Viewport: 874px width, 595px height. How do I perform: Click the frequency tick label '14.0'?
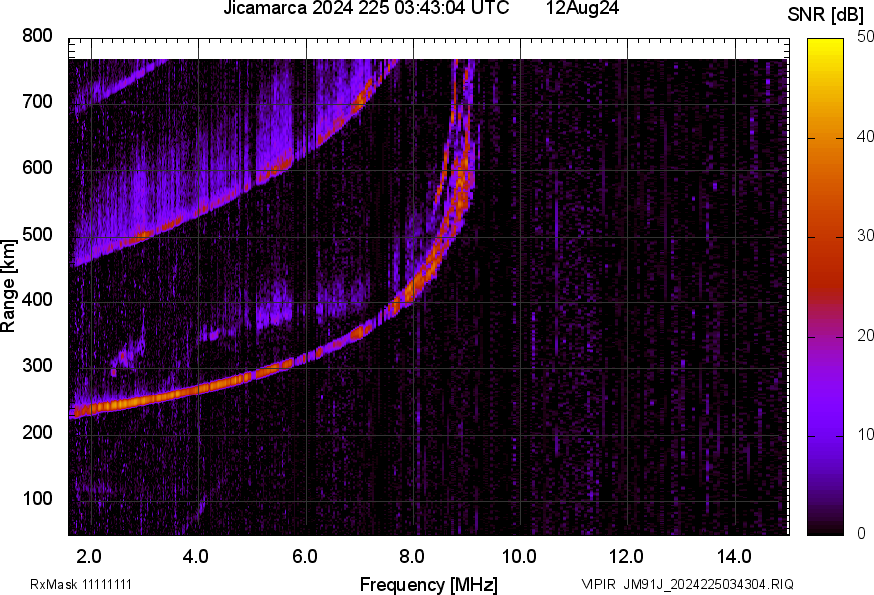coord(734,557)
